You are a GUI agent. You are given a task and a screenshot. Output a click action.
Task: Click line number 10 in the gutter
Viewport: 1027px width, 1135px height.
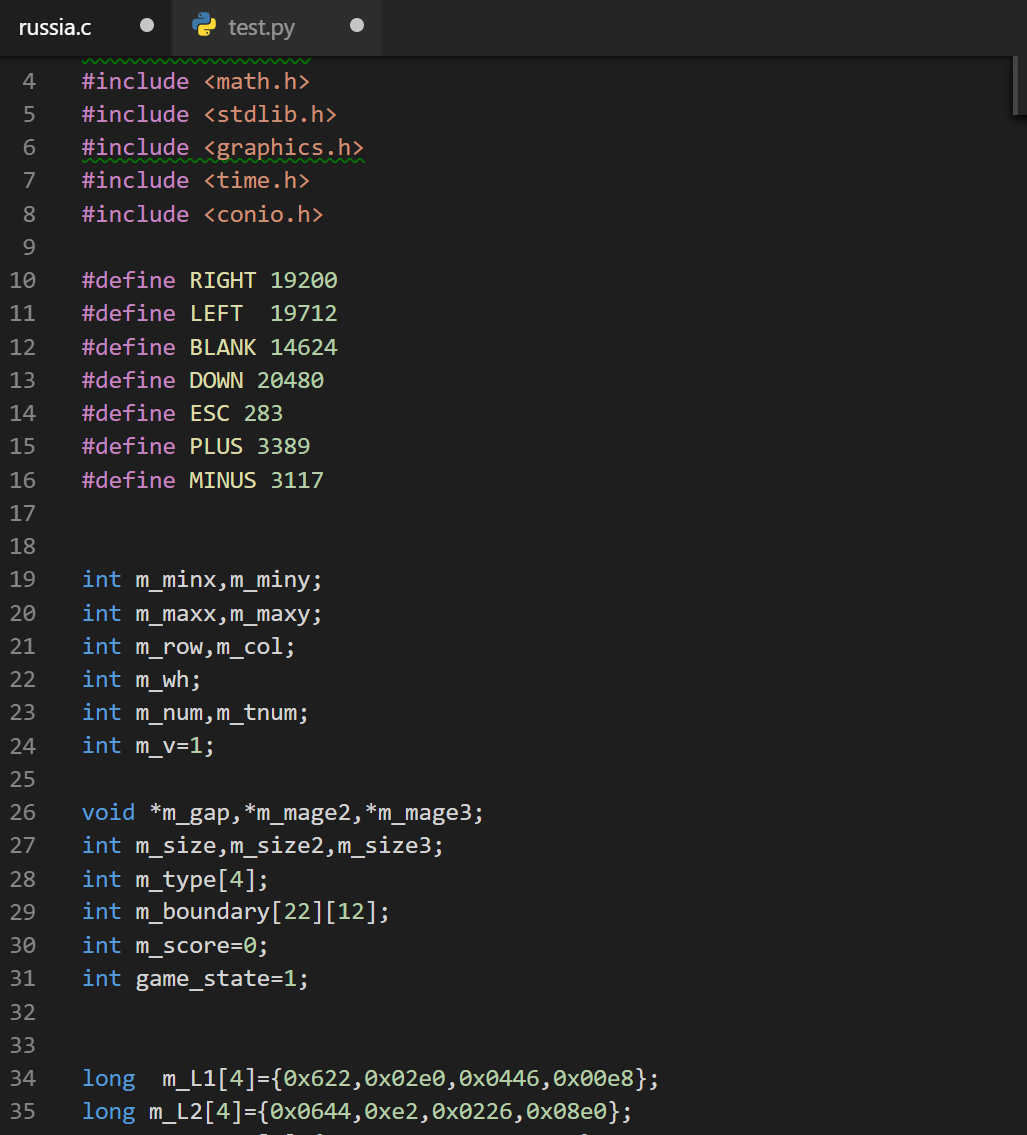point(22,280)
